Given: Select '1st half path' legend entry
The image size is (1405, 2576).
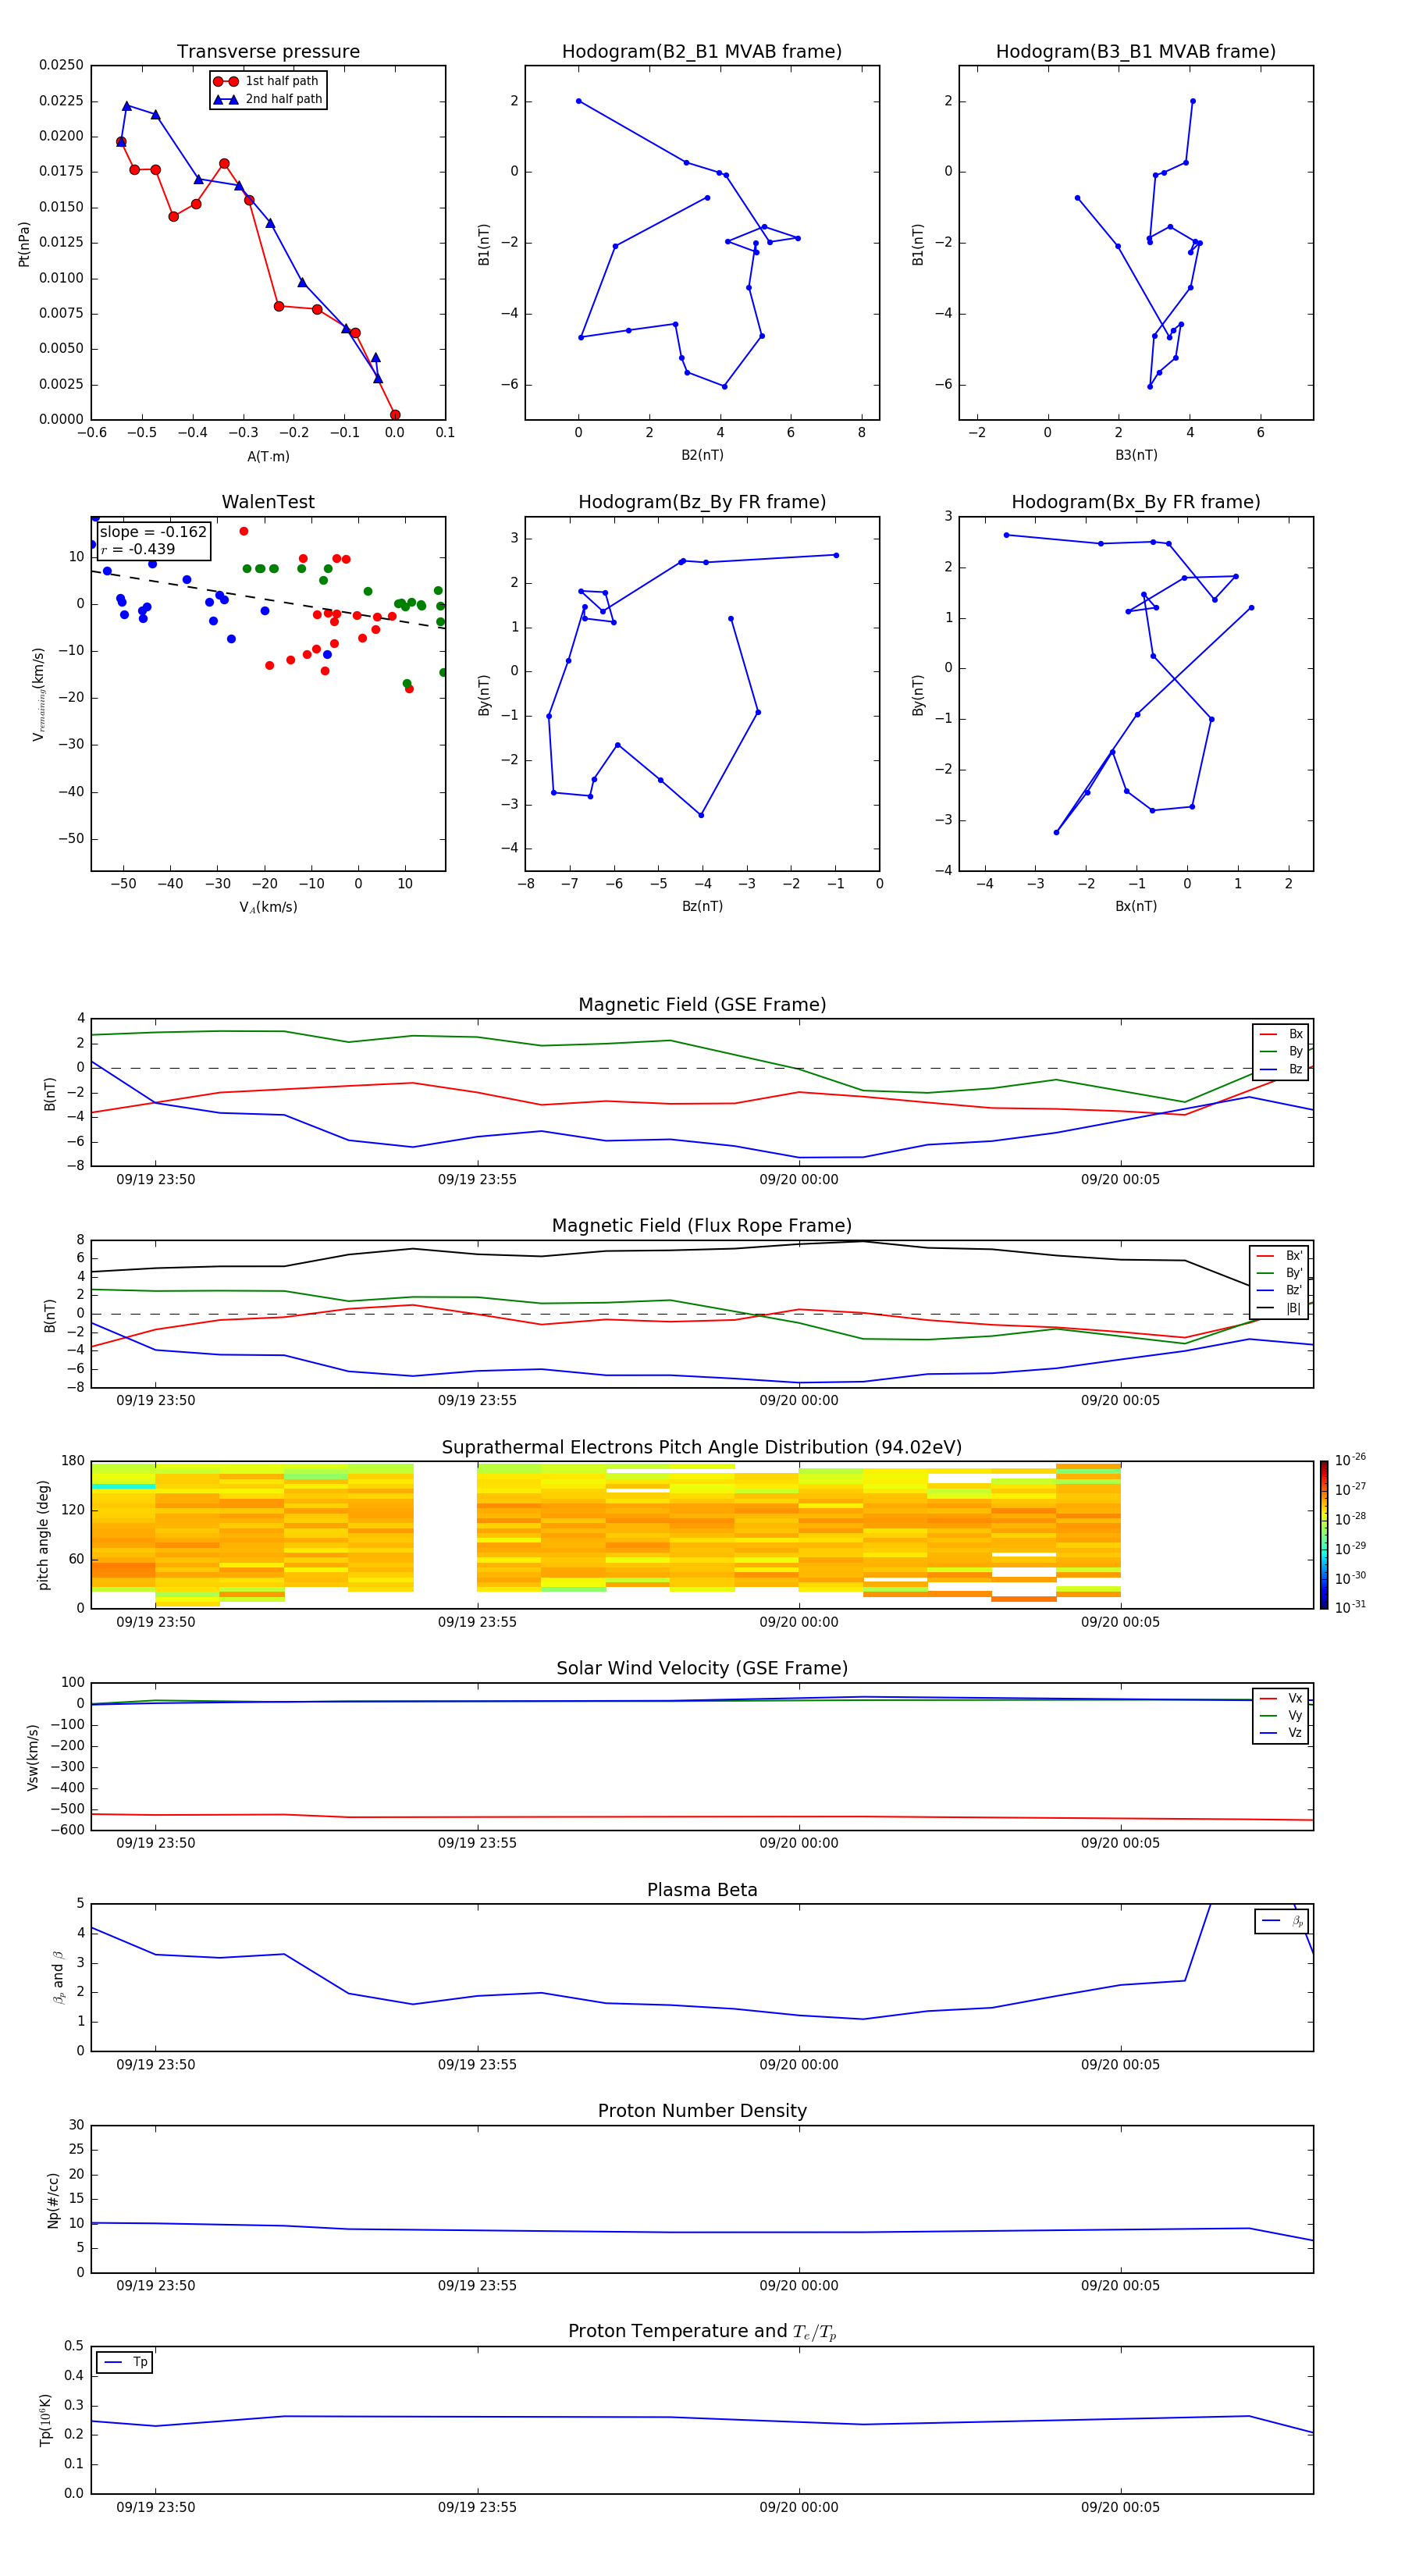Looking at the screenshot, I should pyautogui.click(x=266, y=81).
